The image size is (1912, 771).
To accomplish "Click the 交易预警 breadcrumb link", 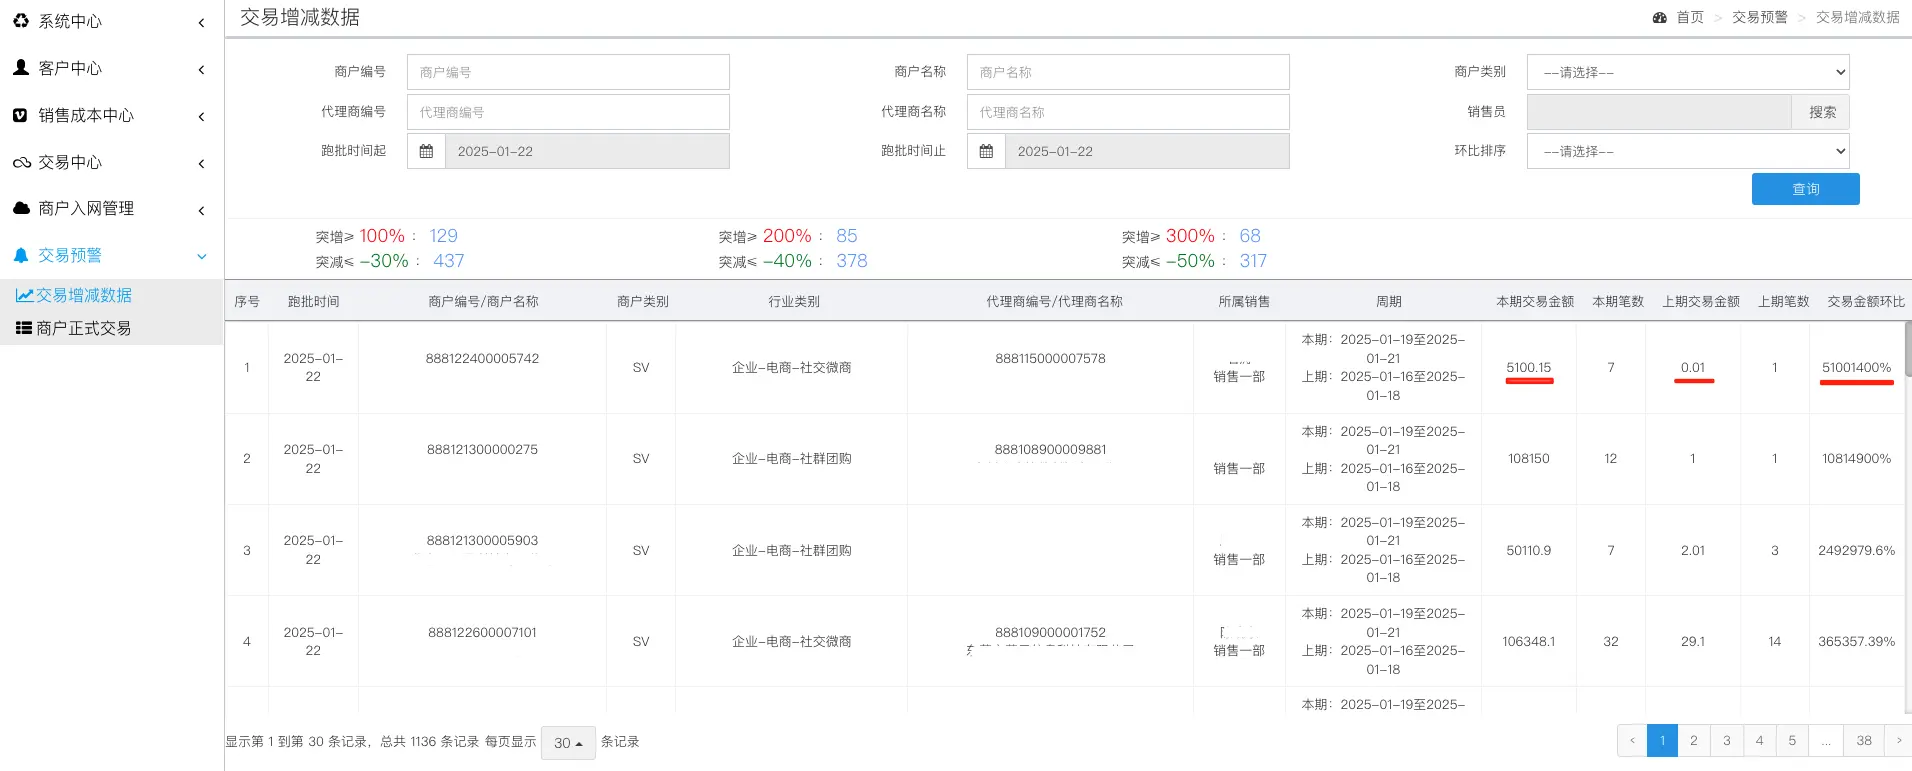I will tap(1759, 17).
